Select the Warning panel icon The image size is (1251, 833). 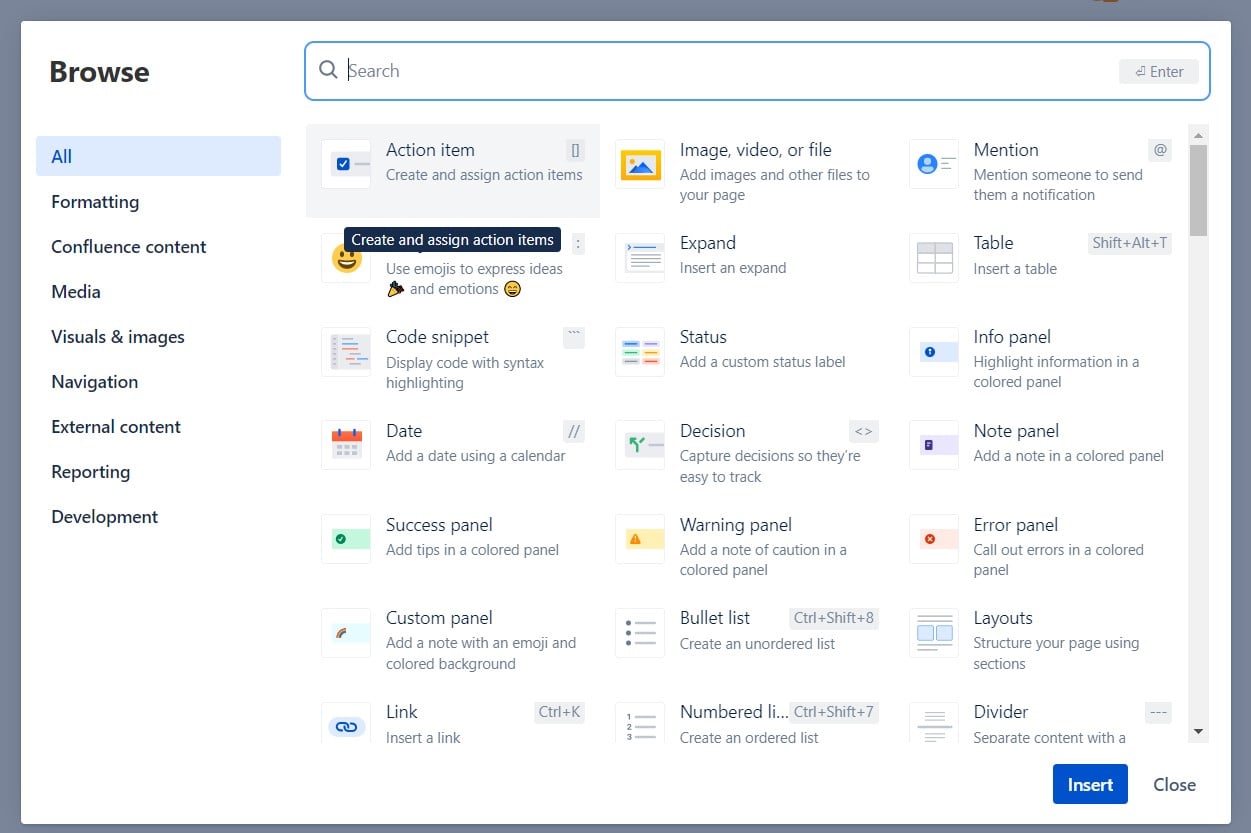pos(640,539)
